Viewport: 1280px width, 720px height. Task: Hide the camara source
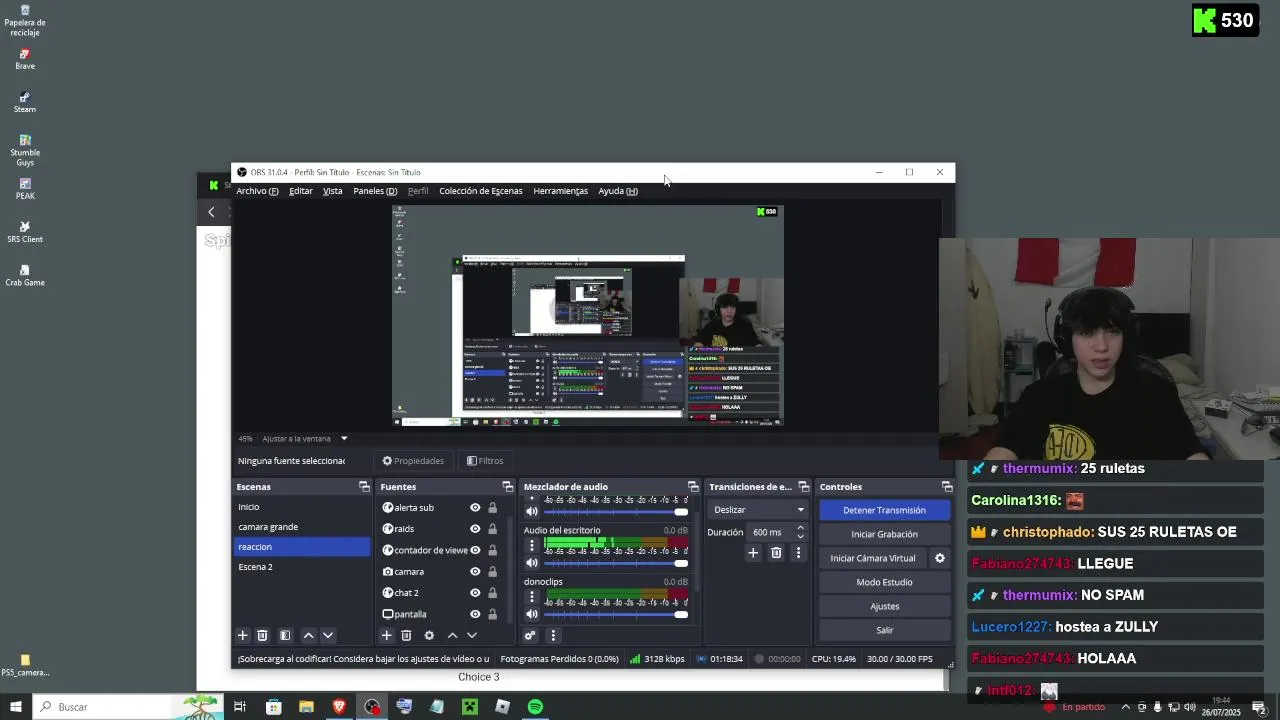tap(475, 572)
